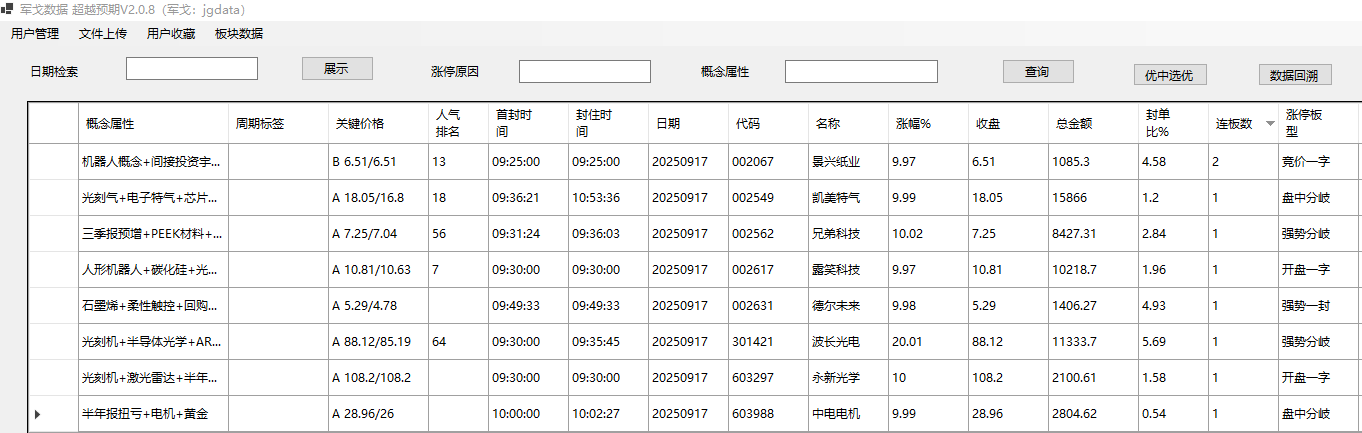Click the sort arrow in the 连板数 header
The width and height of the screenshot is (1362, 433).
pyautogui.click(x=1270, y=124)
